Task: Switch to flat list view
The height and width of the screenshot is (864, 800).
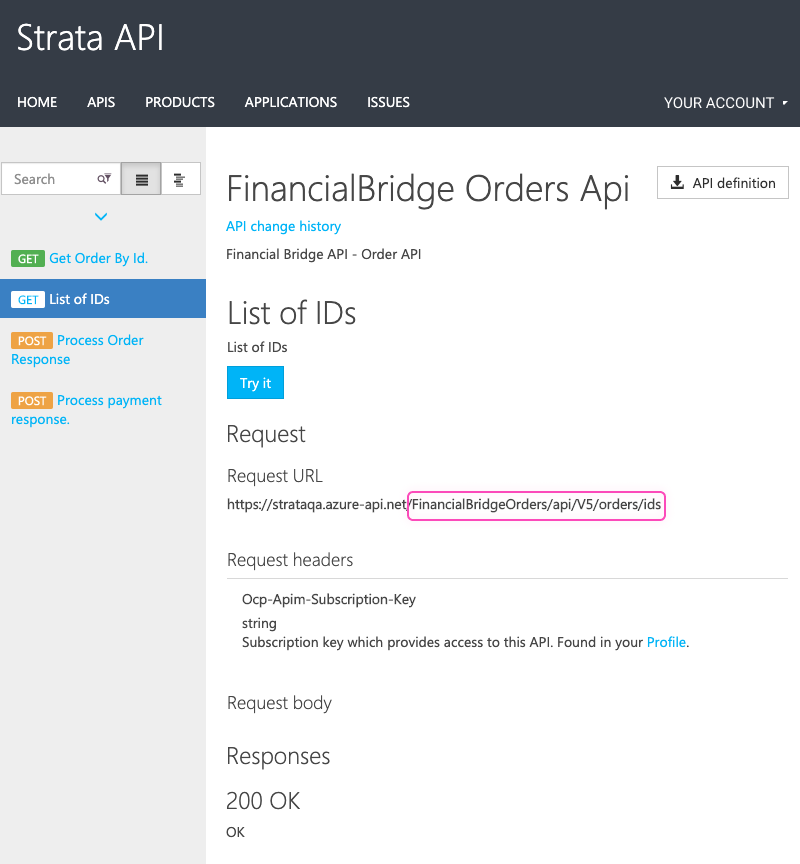Action: coord(141,179)
